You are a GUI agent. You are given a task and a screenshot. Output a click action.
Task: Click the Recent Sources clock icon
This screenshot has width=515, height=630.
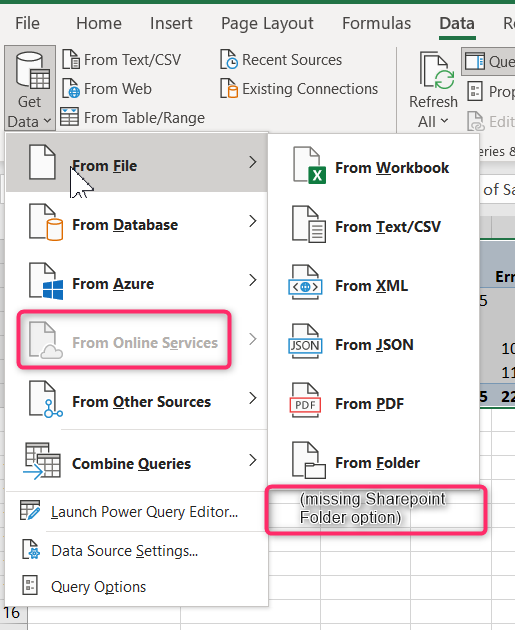click(x=229, y=59)
